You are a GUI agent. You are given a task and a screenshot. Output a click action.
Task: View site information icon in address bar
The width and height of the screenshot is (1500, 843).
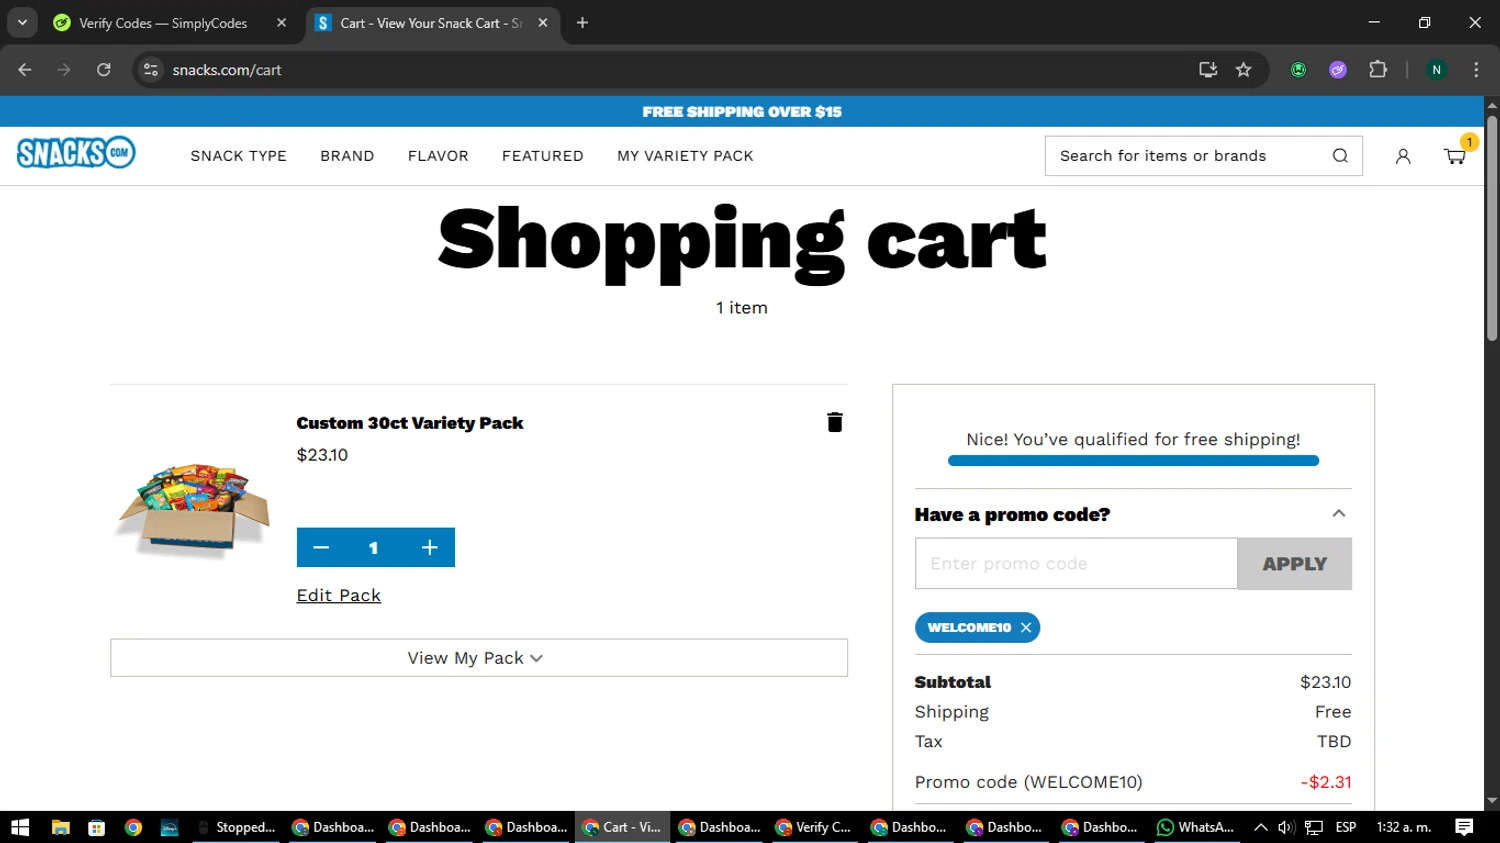(151, 69)
